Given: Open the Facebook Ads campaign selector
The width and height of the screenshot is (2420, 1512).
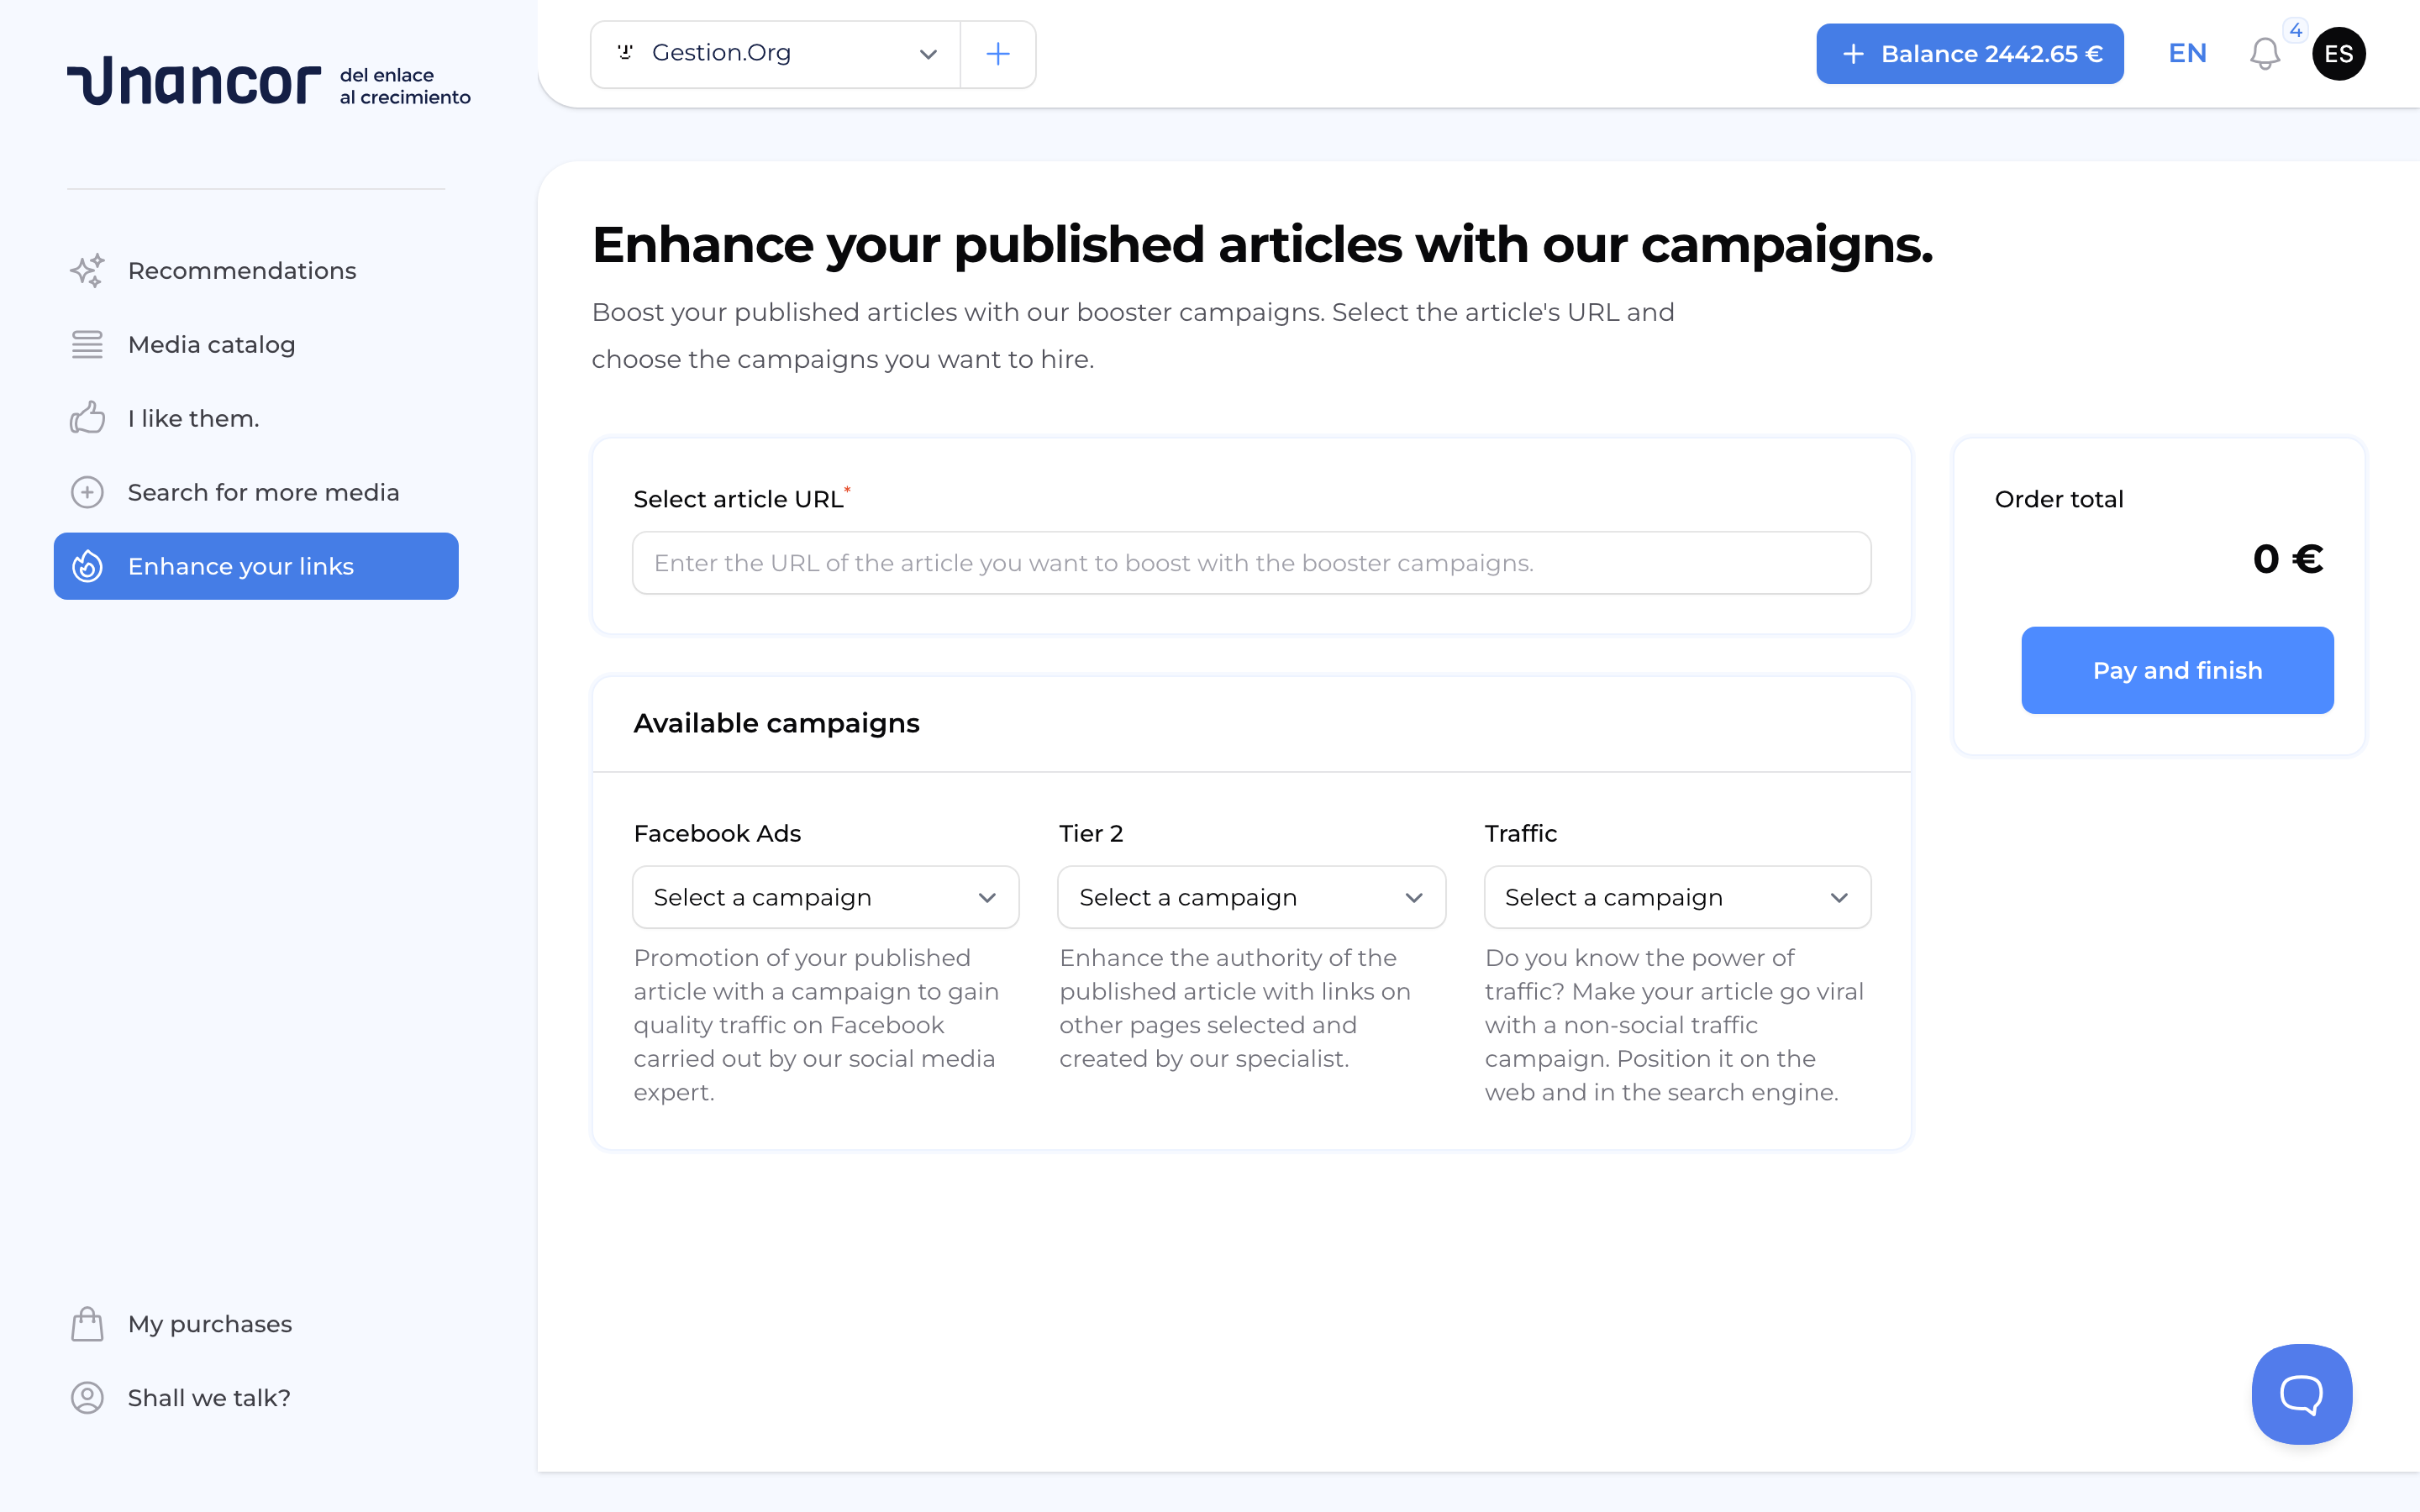Looking at the screenshot, I should (x=824, y=897).
